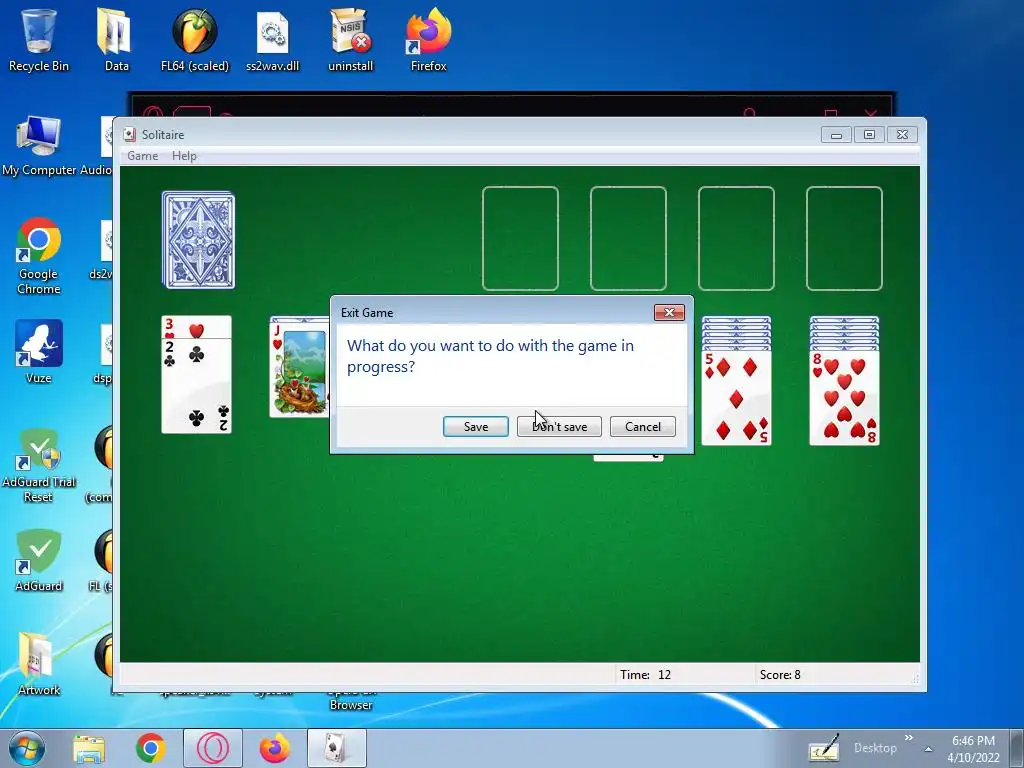
Task: Launch Vuze desktop shortcut
Action: (39, 351)
